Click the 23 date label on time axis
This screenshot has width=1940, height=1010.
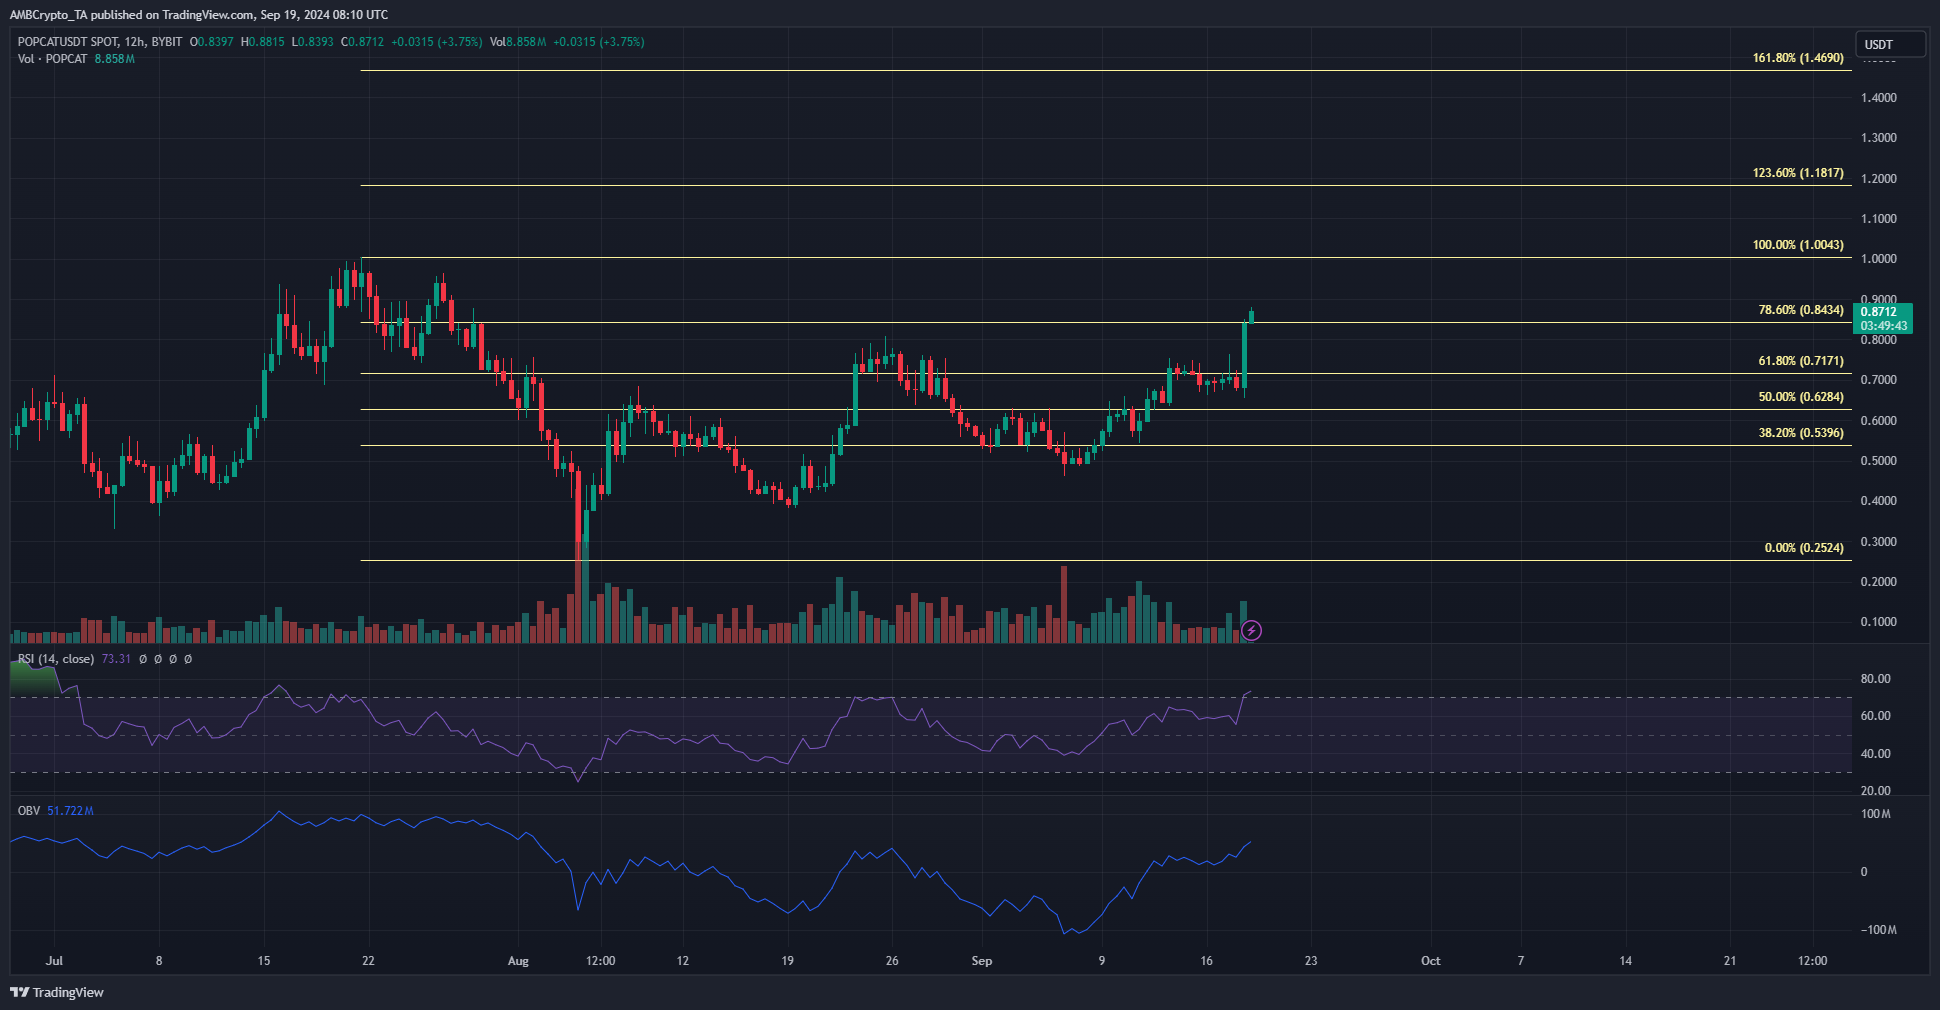click(x=1311, y=961)
